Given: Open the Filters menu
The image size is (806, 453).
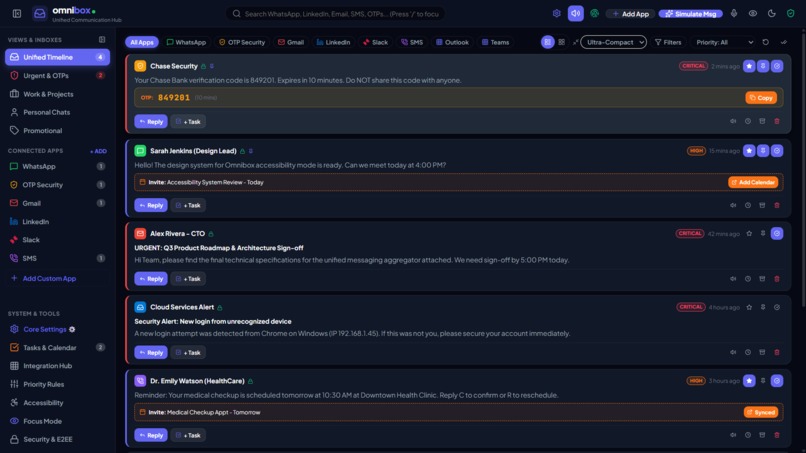Looking at the screenshot, I should pyautogui.click(x=668, y=42).
